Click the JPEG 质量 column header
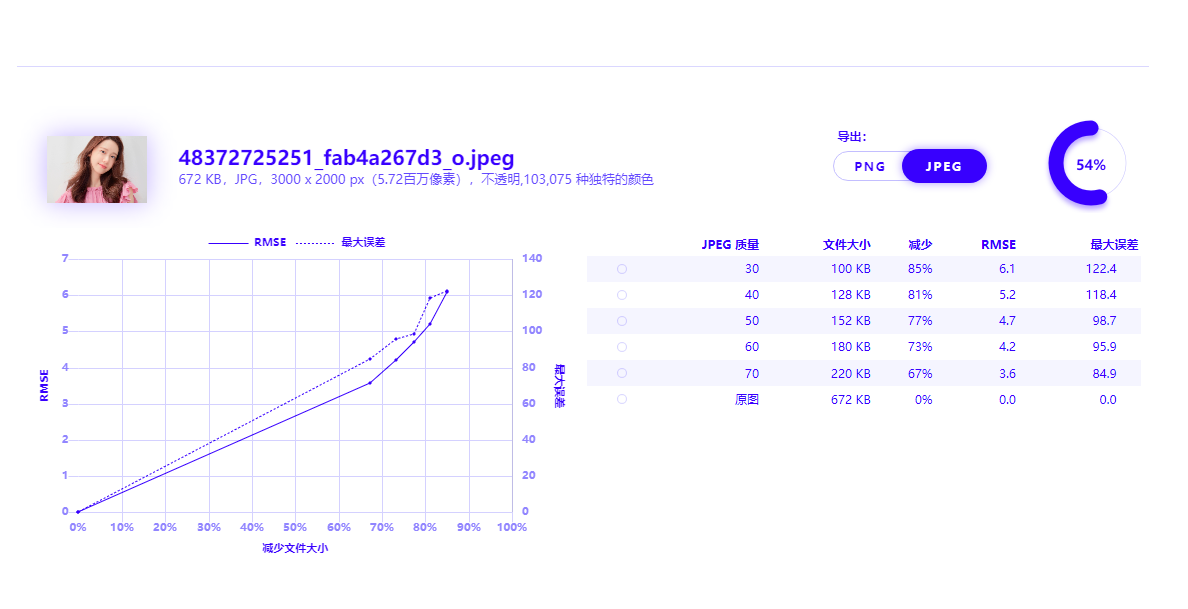Image resolution: width=1188 pixels, height=609 pixels. [x=730, y=244]
